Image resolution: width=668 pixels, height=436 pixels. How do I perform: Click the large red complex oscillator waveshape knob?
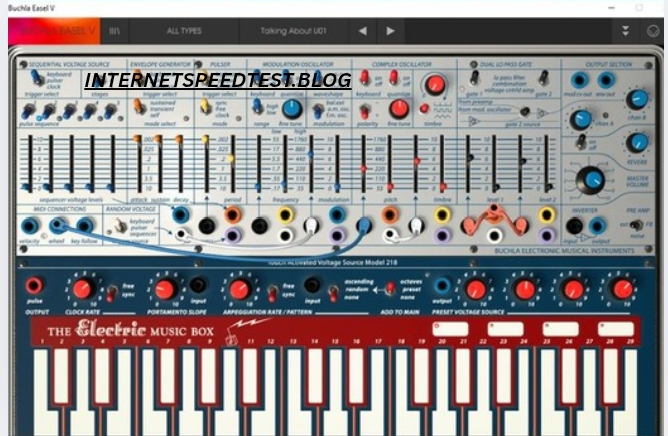coord(435,84)
